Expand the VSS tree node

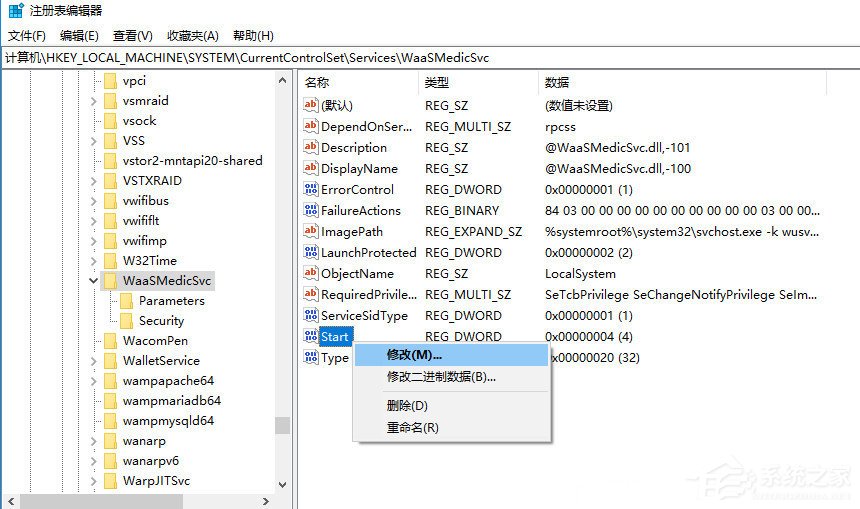pyautogui.click(x=93, y=142)
